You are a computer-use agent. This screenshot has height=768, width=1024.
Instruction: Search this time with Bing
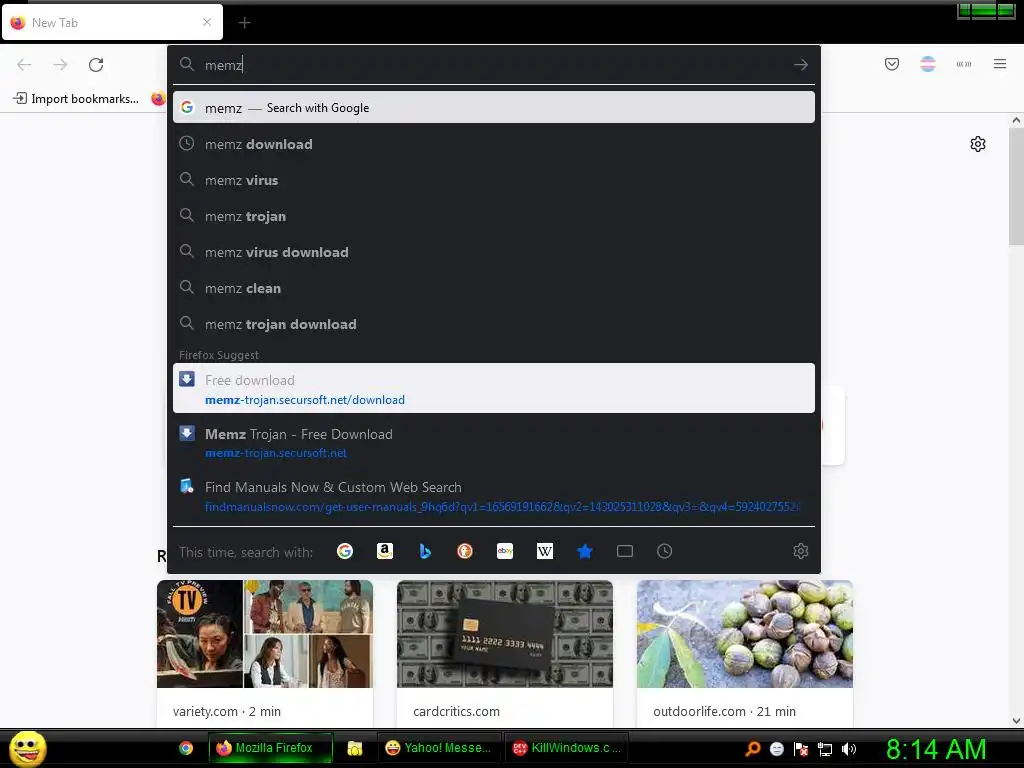tap(425, 551)
